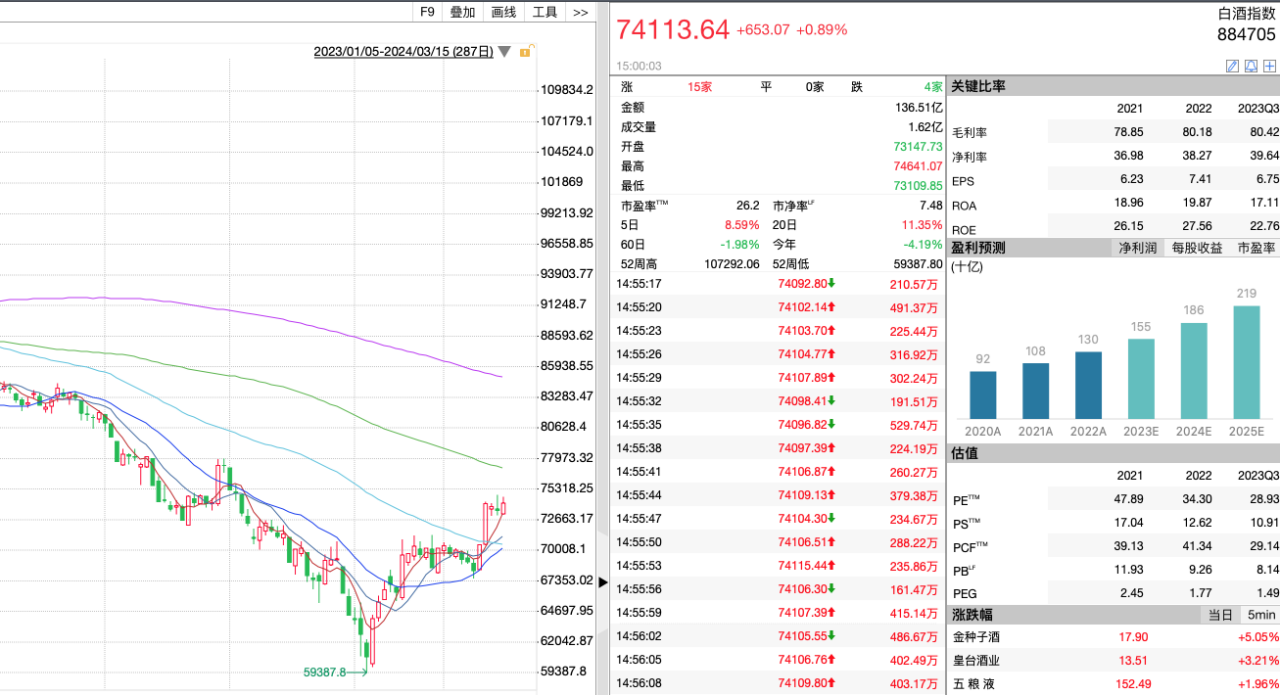The image size is (1280, 695).
Task: Click the main price 74113.64
Action: pos(673,30)
